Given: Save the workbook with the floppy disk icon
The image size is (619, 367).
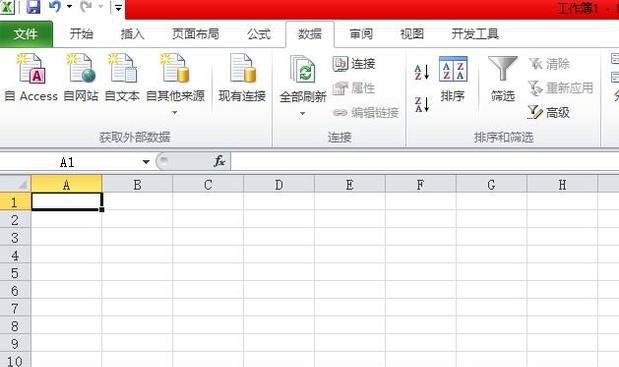Looking at the screenshot, I should (34, 7).
